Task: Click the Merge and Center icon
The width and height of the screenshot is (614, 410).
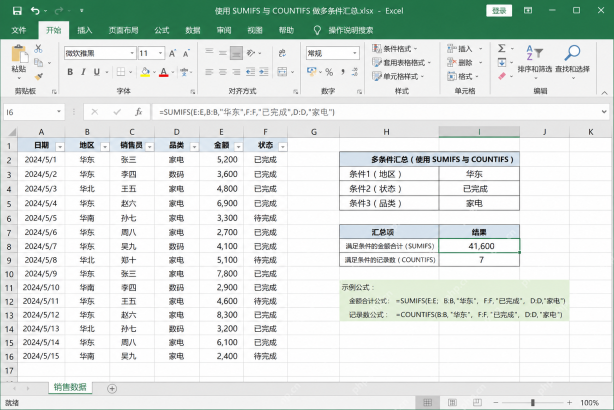Action: coord(282,72)
